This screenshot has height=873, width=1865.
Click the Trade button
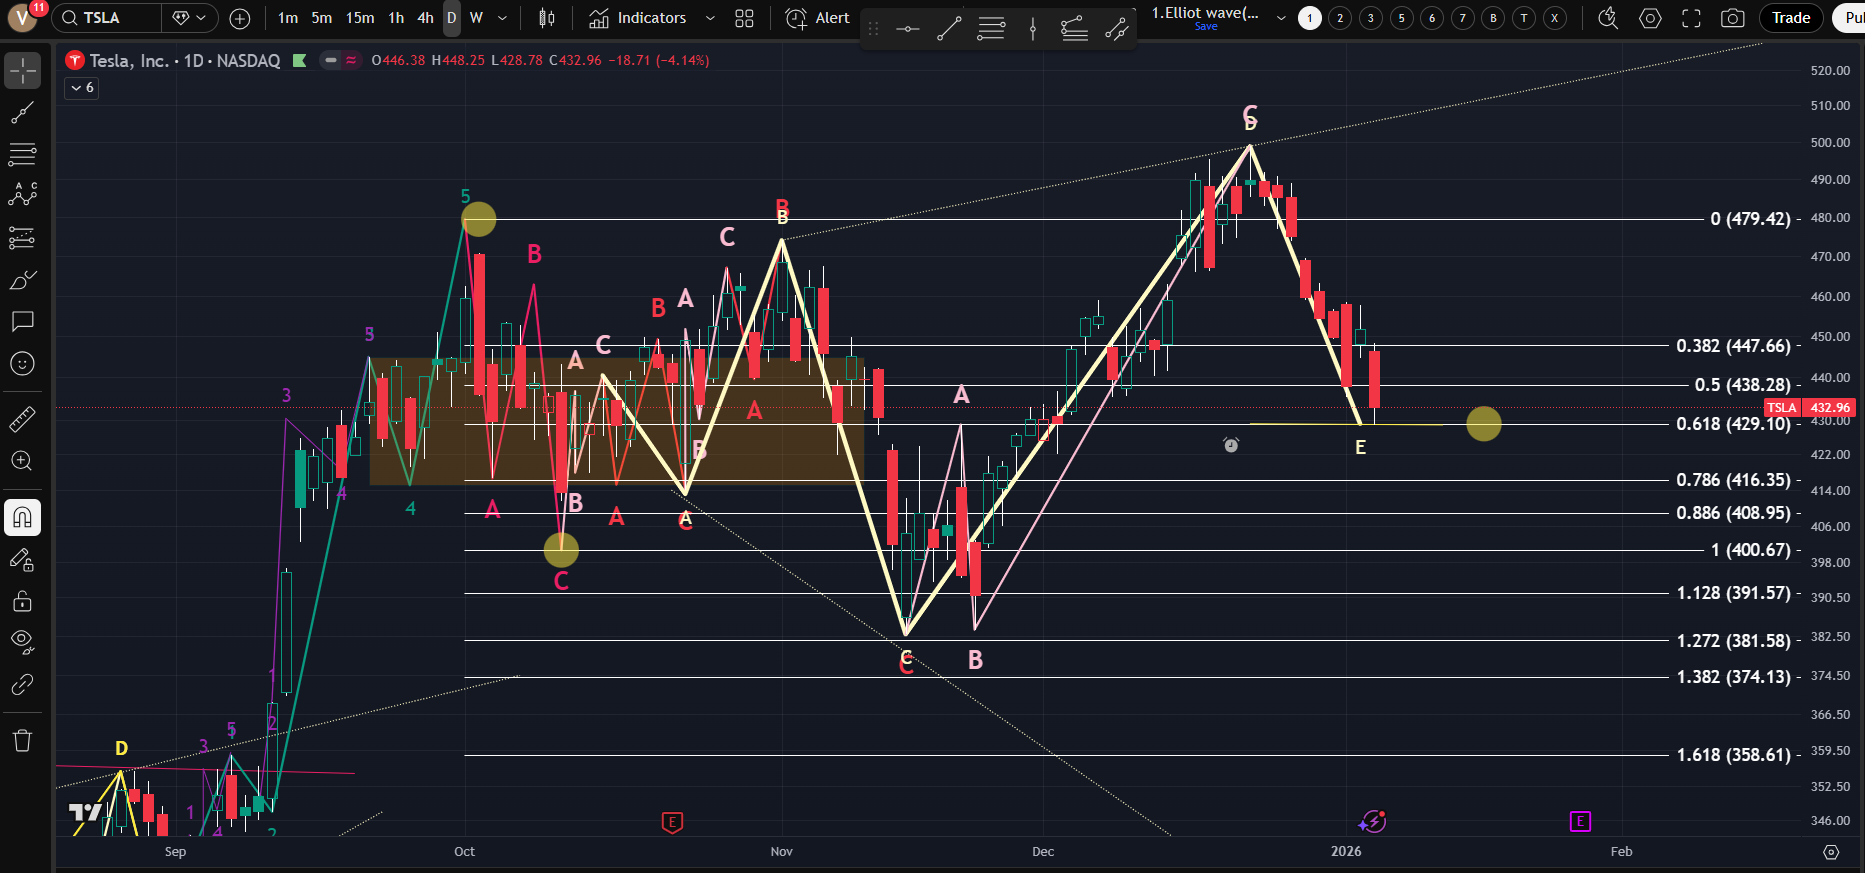1790,18
